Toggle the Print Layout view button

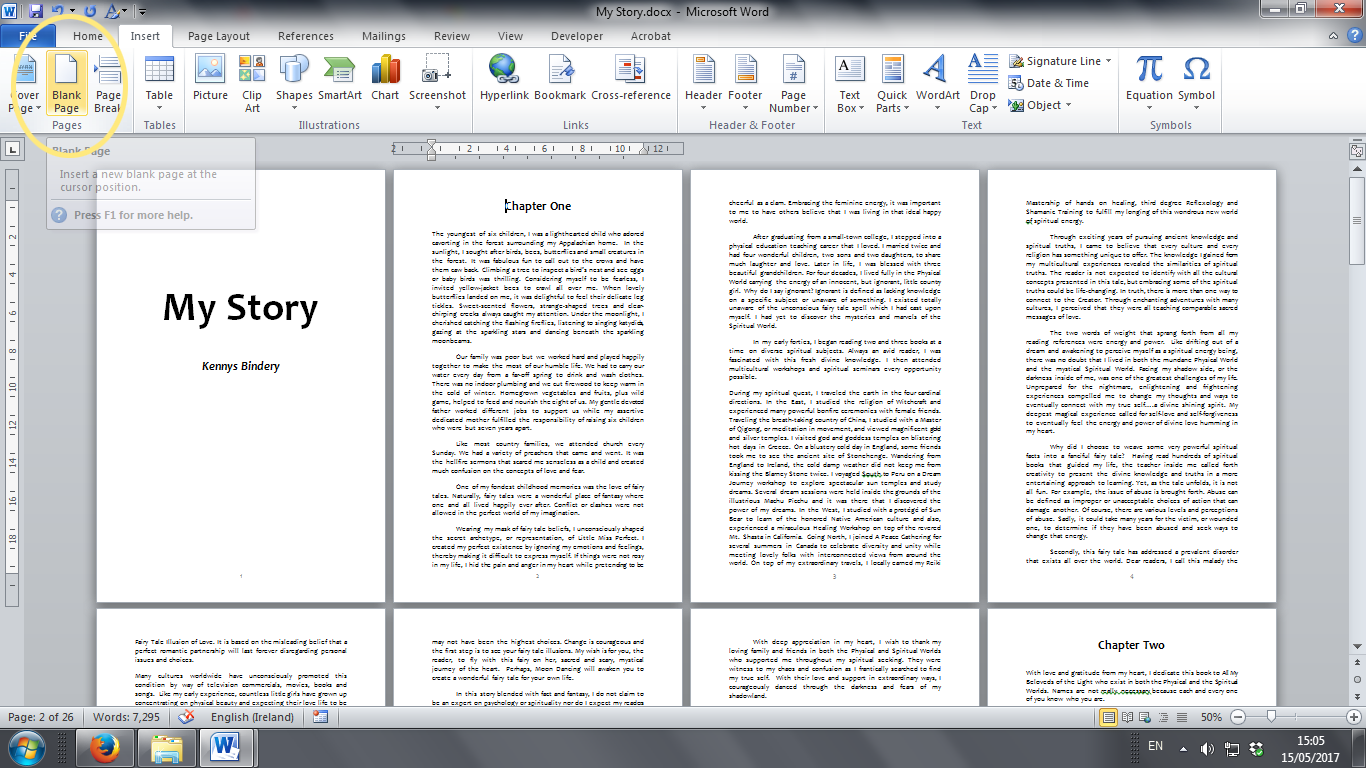[x=1108, y=718]
